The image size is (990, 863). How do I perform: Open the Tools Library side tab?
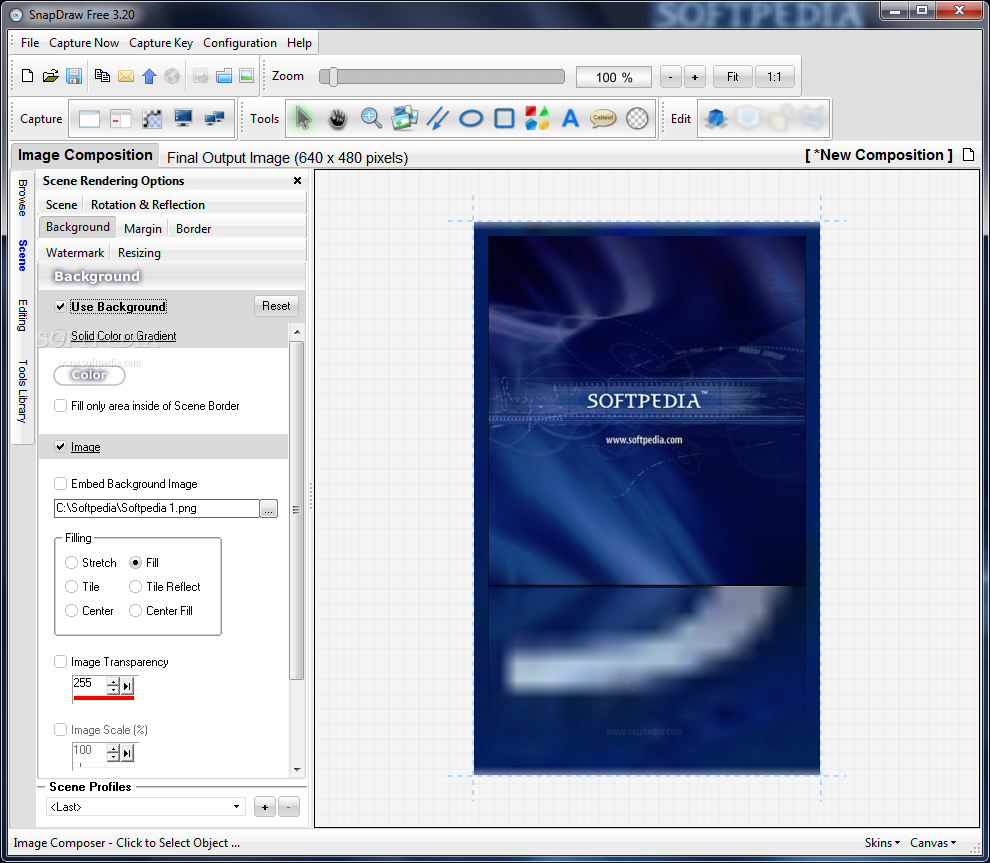23,391
